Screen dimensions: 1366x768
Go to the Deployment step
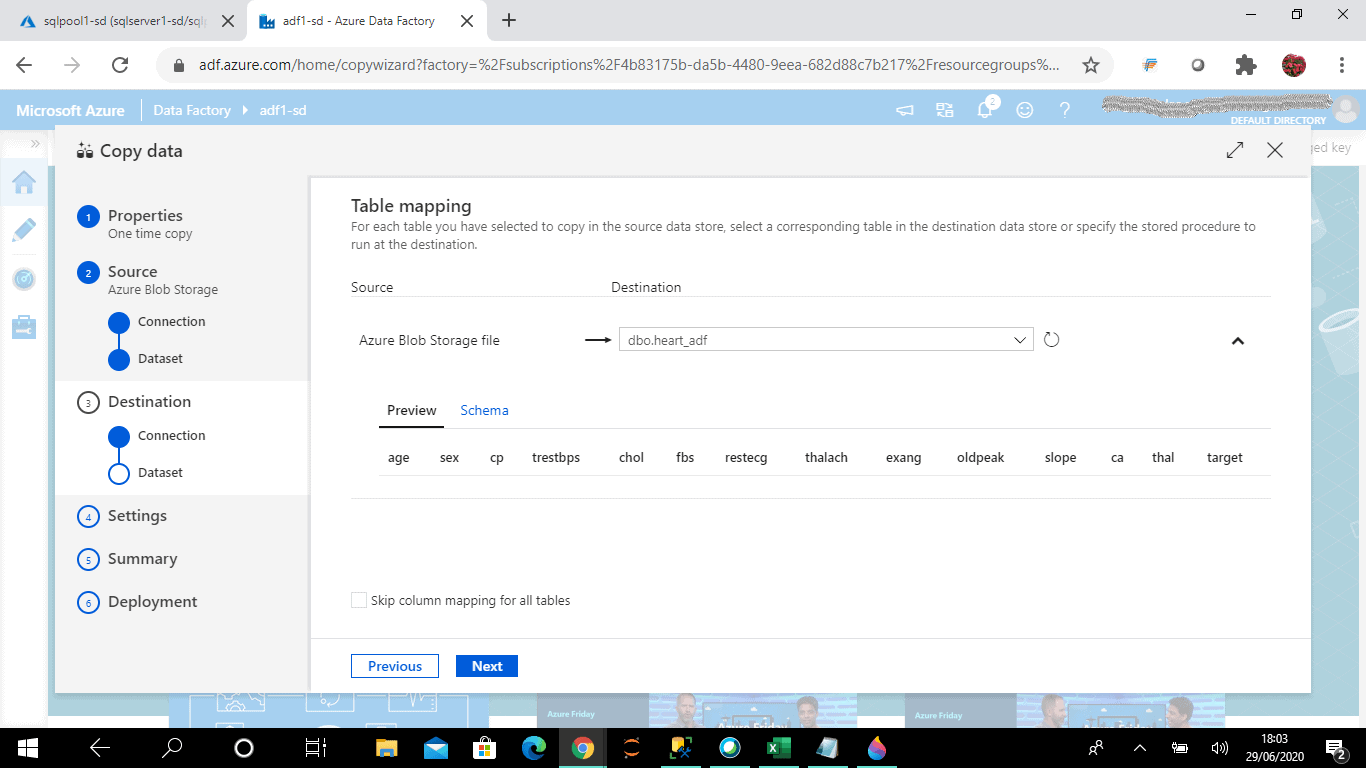pos(152,602)
